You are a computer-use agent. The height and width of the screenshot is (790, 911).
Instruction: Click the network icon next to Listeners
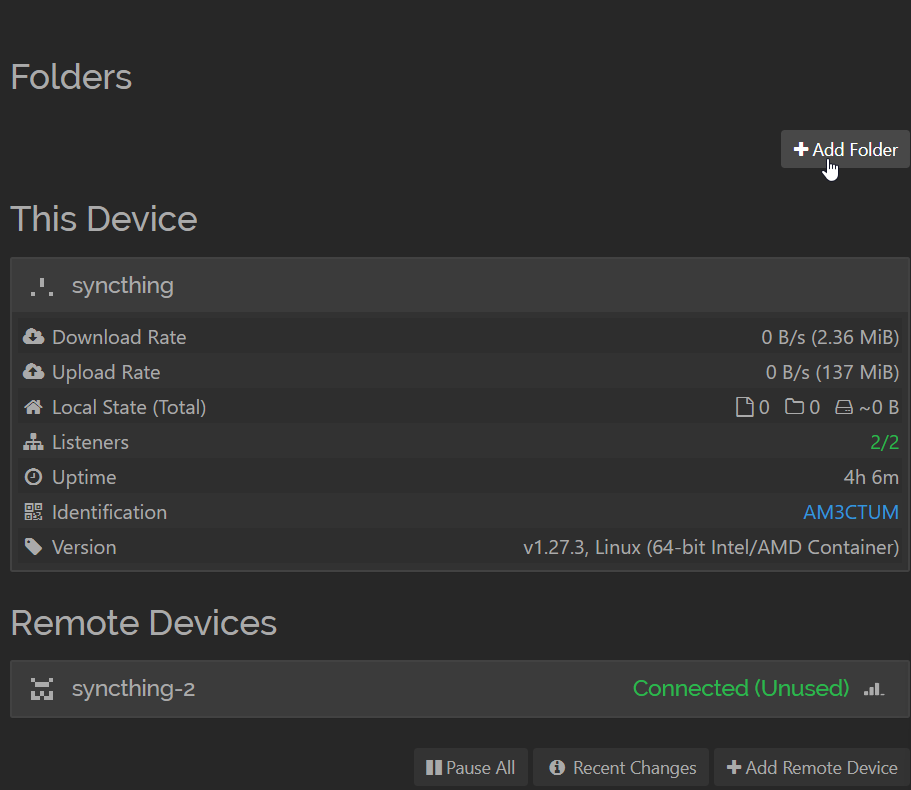pos(33,442)
